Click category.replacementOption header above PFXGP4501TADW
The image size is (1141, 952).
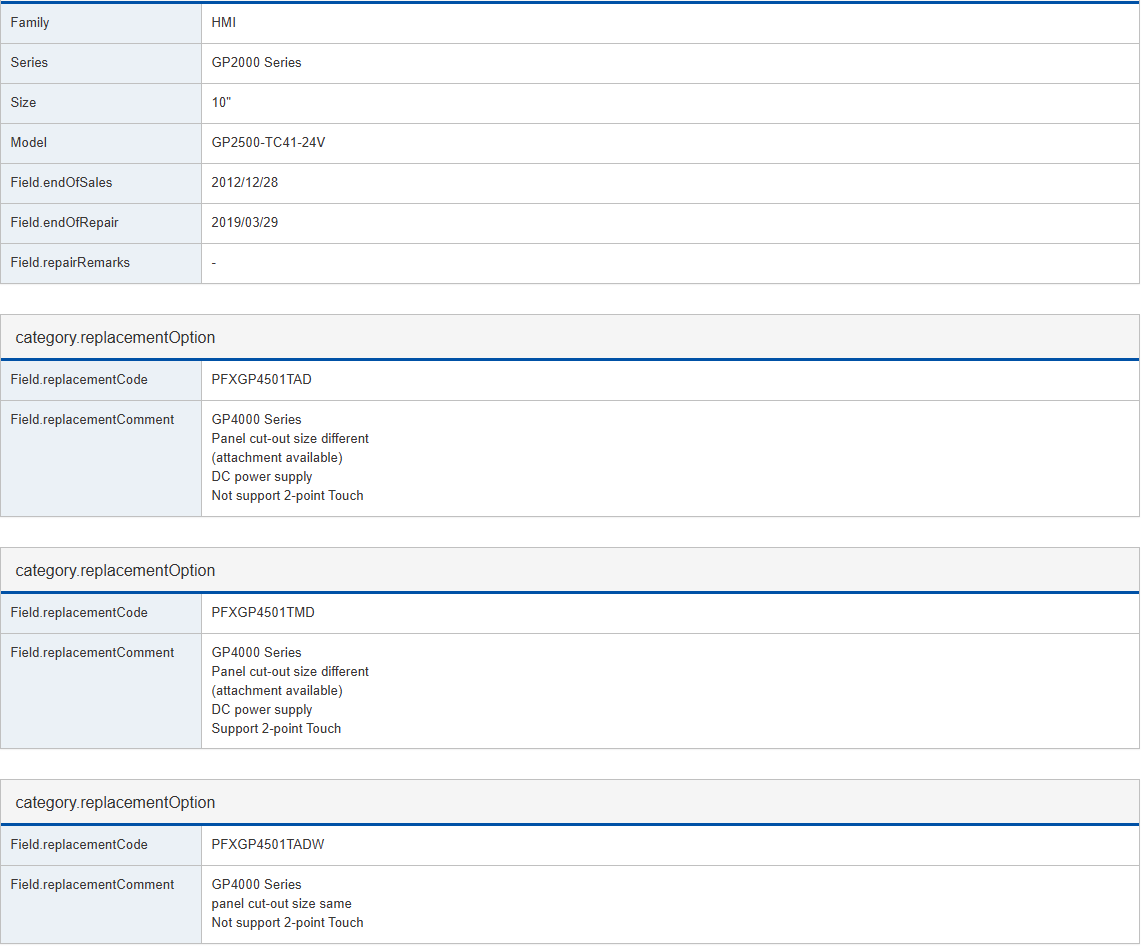(115, 803)
